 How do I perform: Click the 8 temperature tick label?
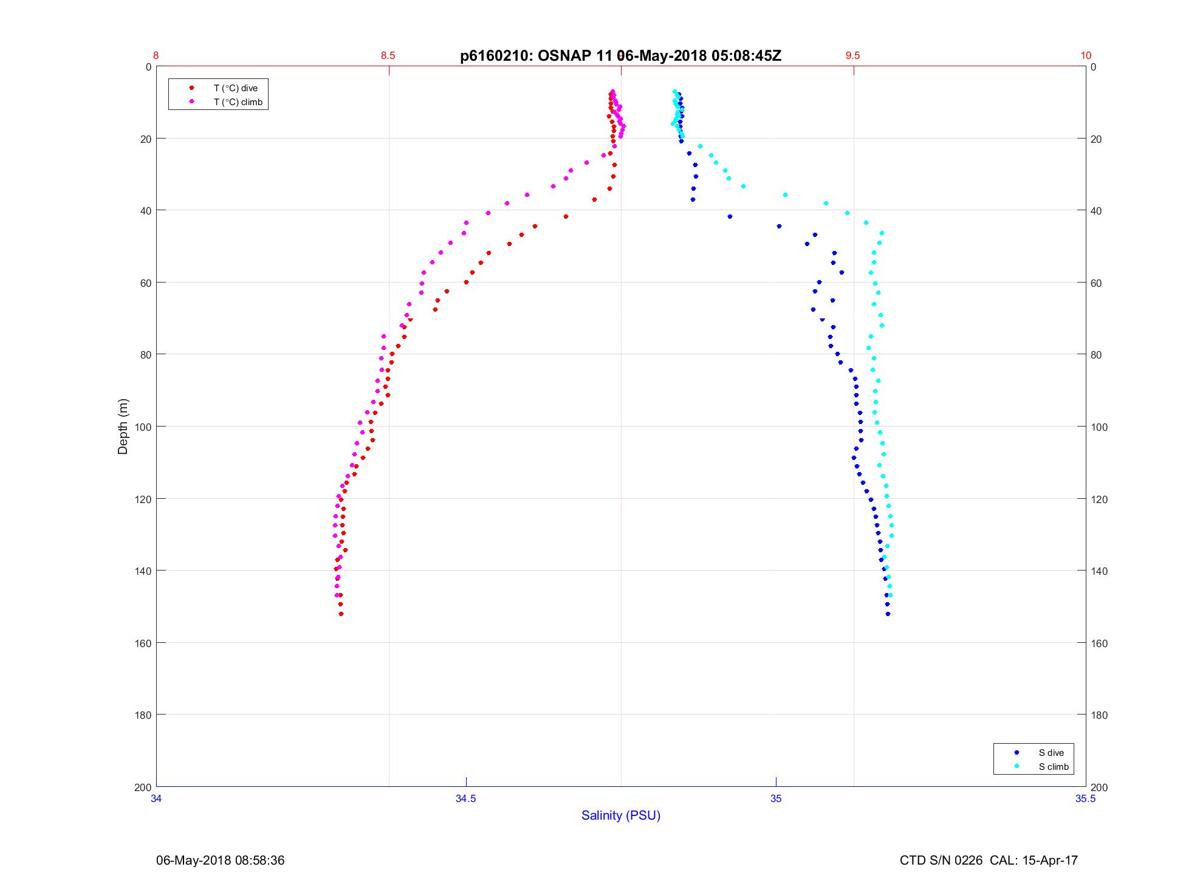157,56
